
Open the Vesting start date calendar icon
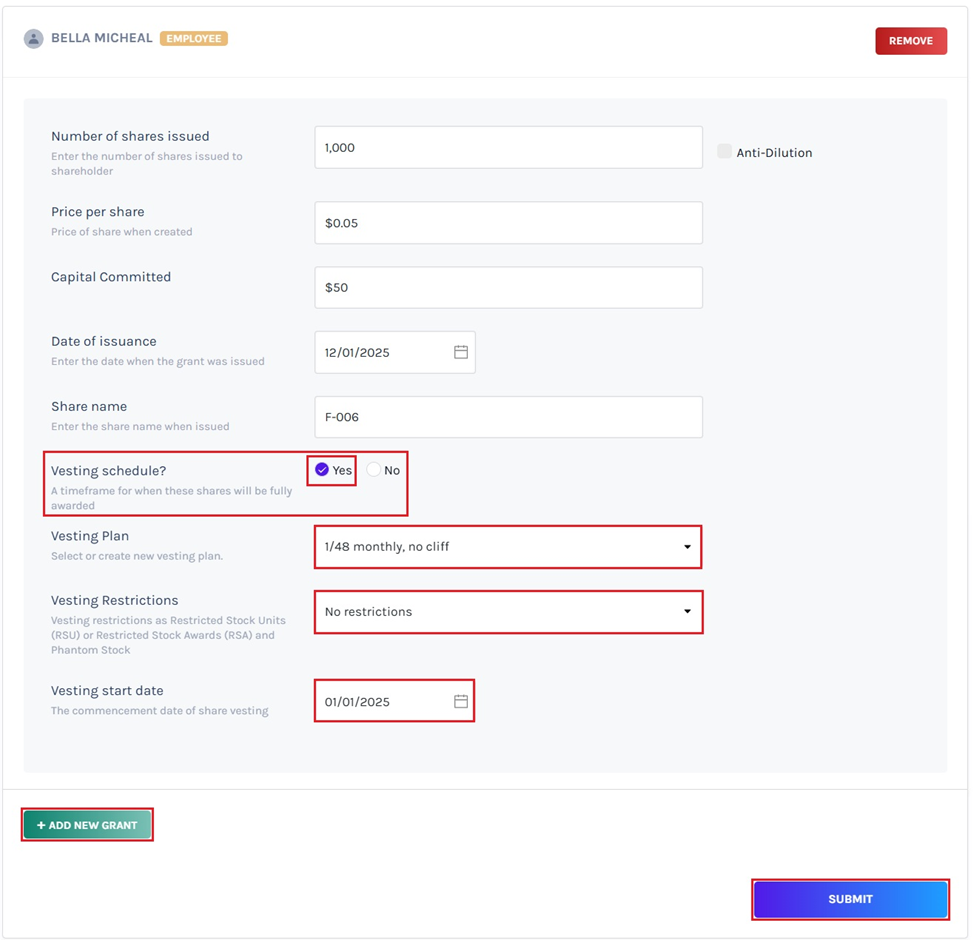coord(461,701)
